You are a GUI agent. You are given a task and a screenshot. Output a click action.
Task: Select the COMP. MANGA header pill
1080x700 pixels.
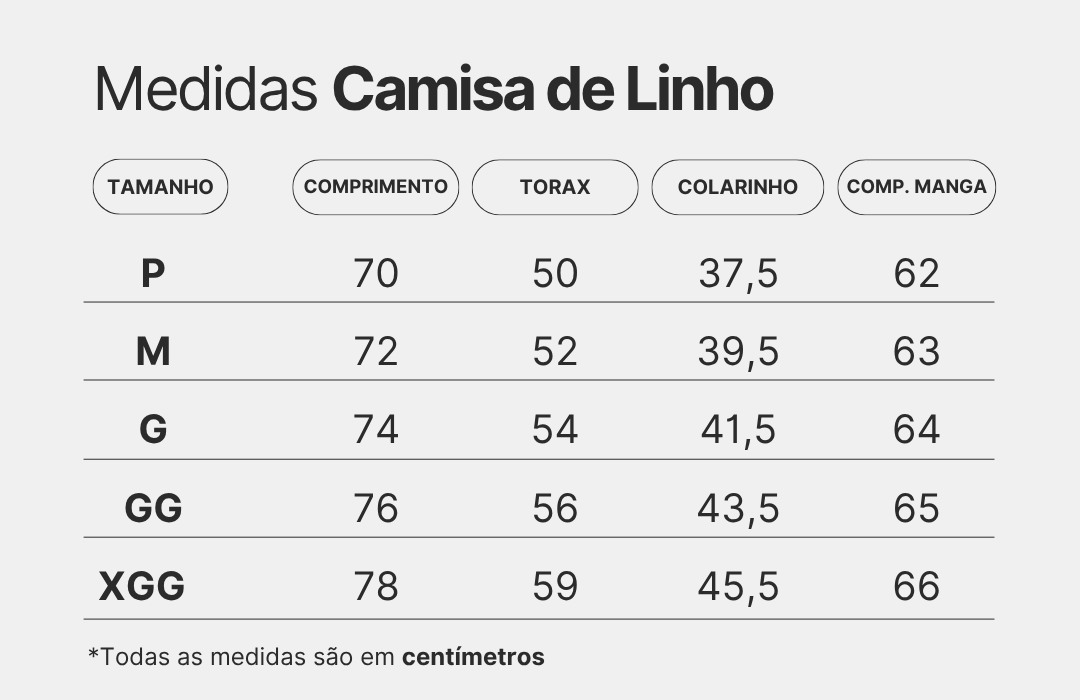[x=916, y=187]
